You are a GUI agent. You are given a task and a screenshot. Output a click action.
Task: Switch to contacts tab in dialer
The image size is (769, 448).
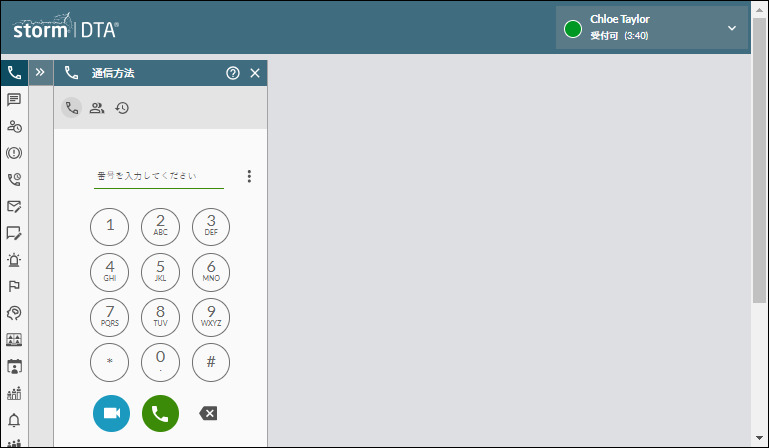pyautogui.click(x=97, y=108)
